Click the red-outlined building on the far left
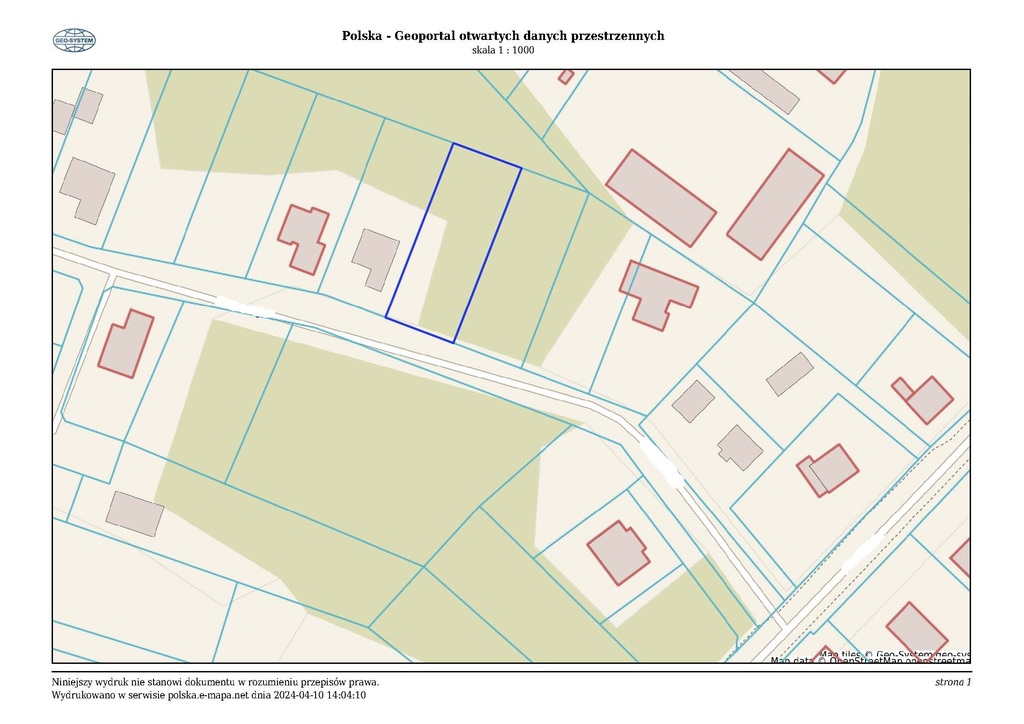 click(x=126, y=344)
